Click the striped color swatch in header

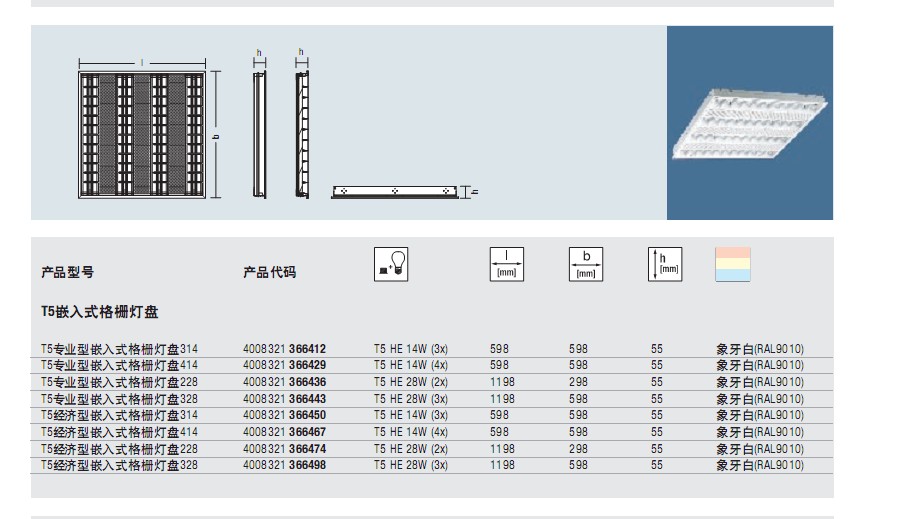[x=732, y=263]
